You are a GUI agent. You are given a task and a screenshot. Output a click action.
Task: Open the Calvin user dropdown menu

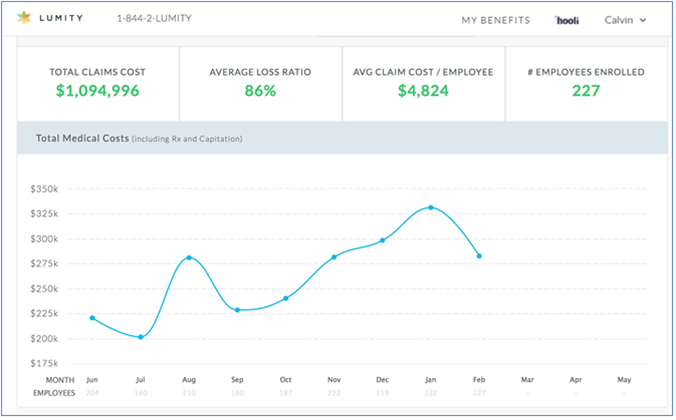click(x=626, y=20)
